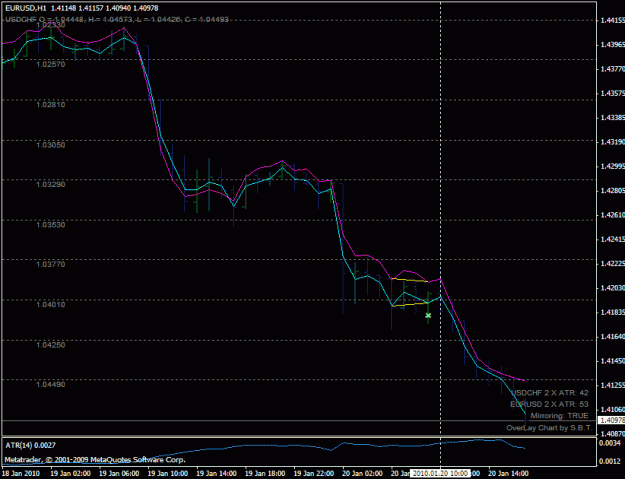This screenshot has width=625, height=479.
Task: Click the 0.0012 ATR scale value
Action: tap(612, 461)
